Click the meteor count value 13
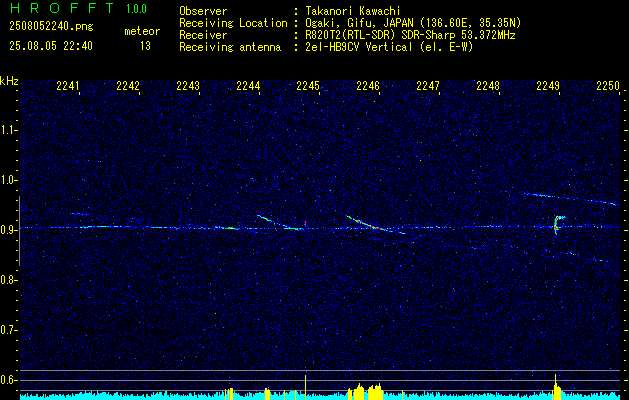Viewport: 629px width, 400px height. [x=145, y=46]
